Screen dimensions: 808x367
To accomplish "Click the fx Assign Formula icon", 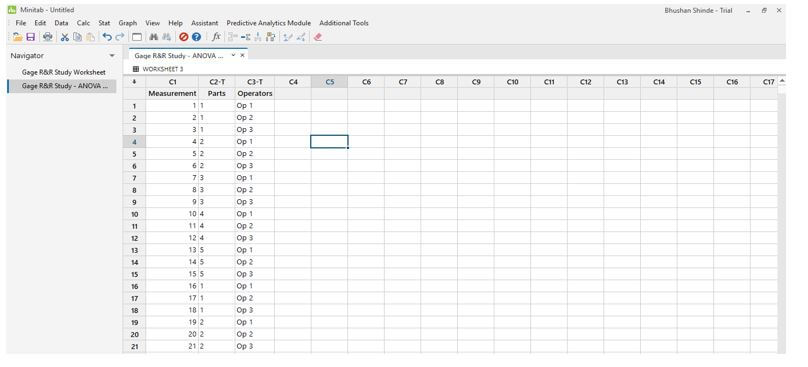I will (216, 37).
